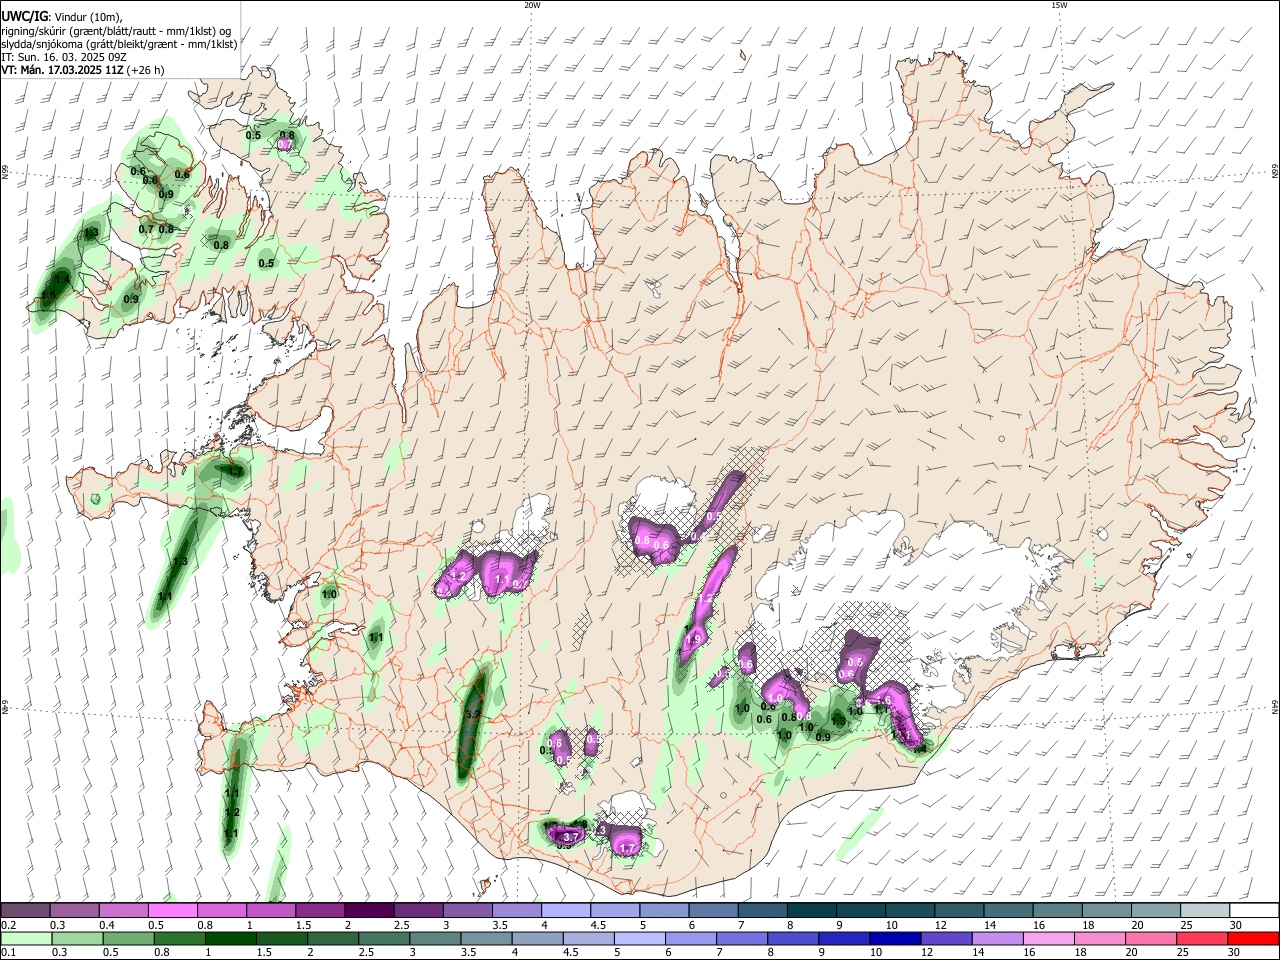Viewport: 1280px width, 960px height.
Task: Pick the pale green bottom-row swatch labeled 0.1
Action: (x=26, y=938)
